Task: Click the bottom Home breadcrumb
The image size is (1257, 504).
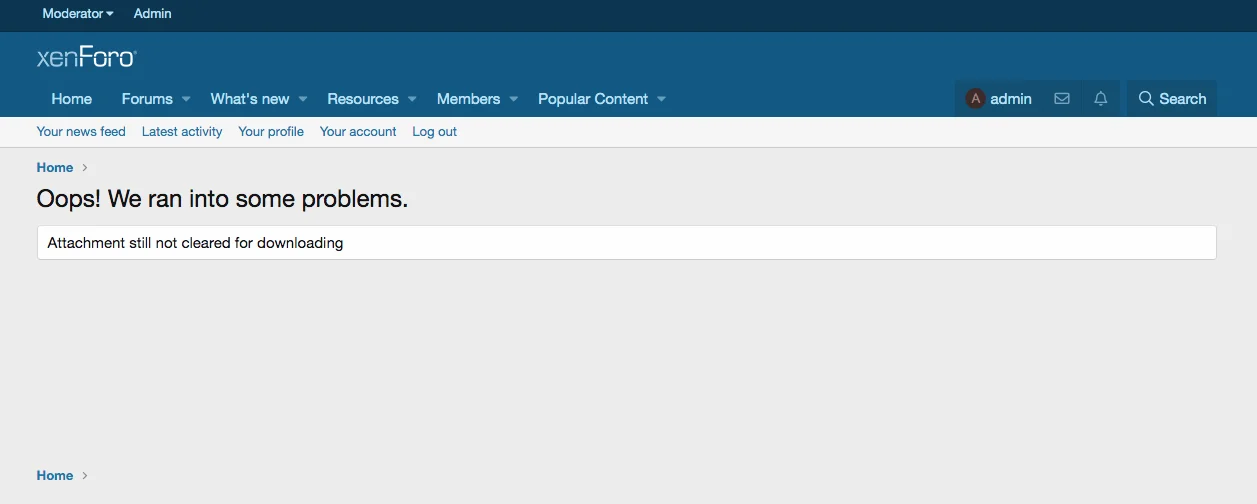Action: click(55, 476)
